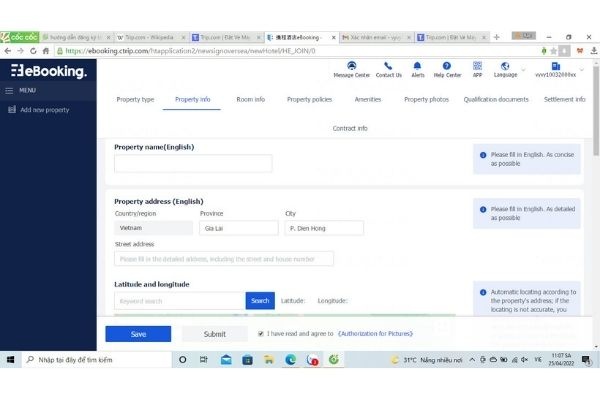Screen dimensions: 600x400
Task: Click the Submit button
Action: (215, 334)
